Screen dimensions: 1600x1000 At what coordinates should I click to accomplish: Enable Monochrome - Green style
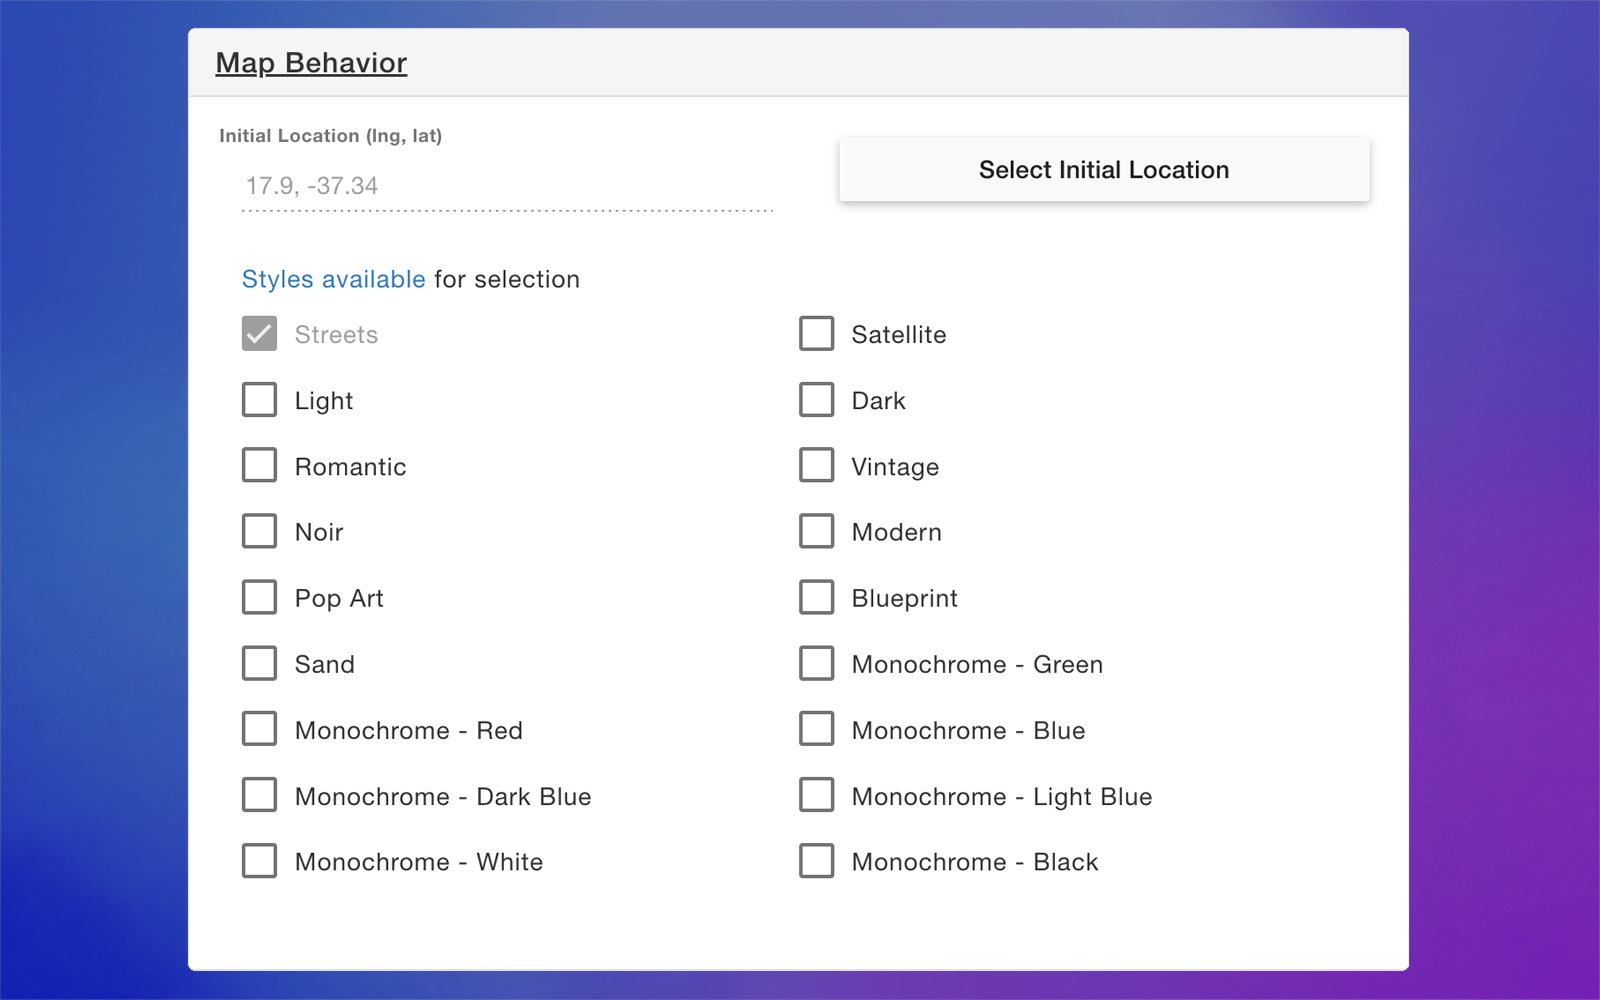click(816, 663)
